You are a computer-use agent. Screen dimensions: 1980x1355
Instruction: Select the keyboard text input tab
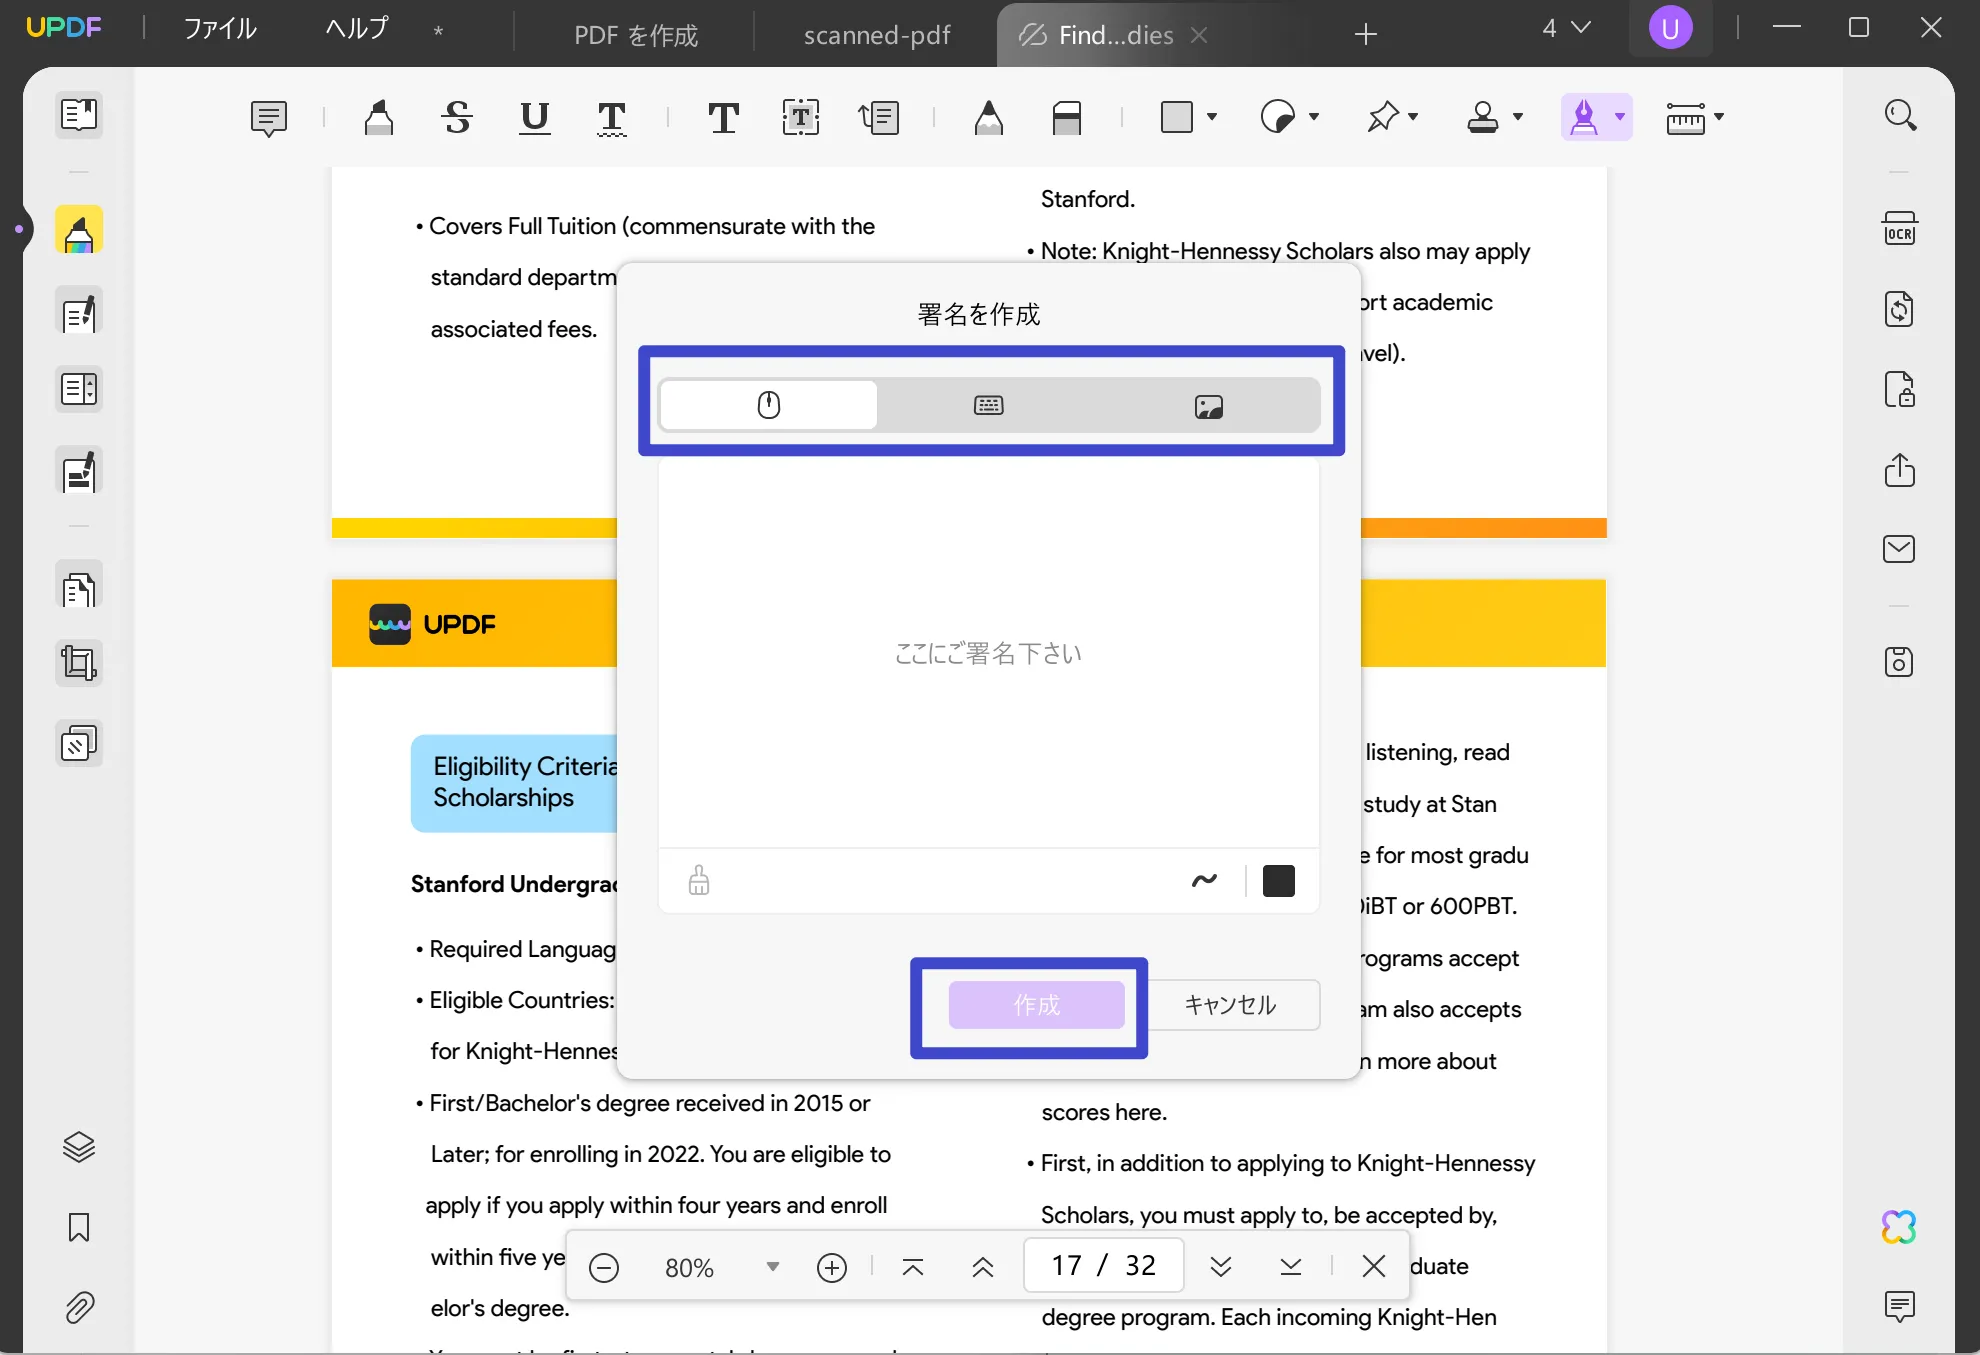[988, 403]
